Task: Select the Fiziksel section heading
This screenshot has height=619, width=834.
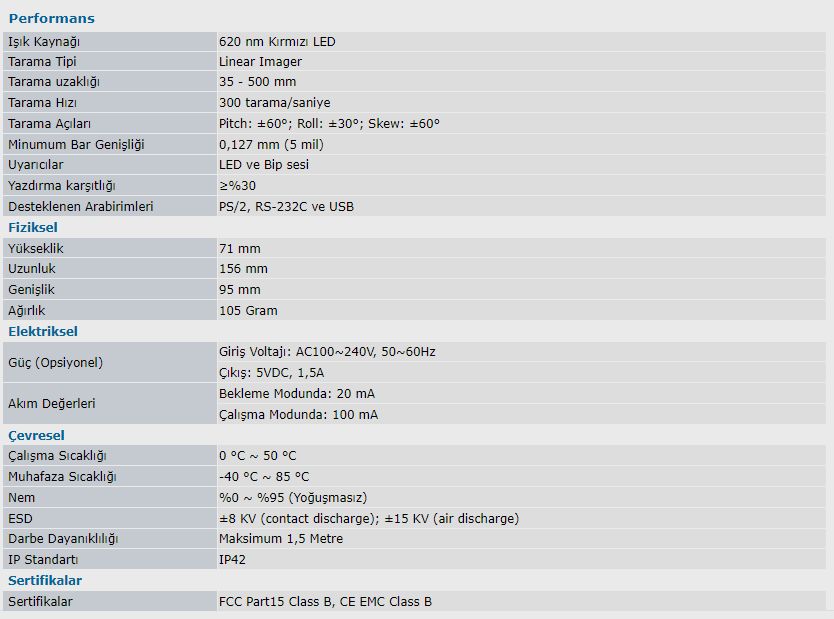Action: click(x=33, y=227)
